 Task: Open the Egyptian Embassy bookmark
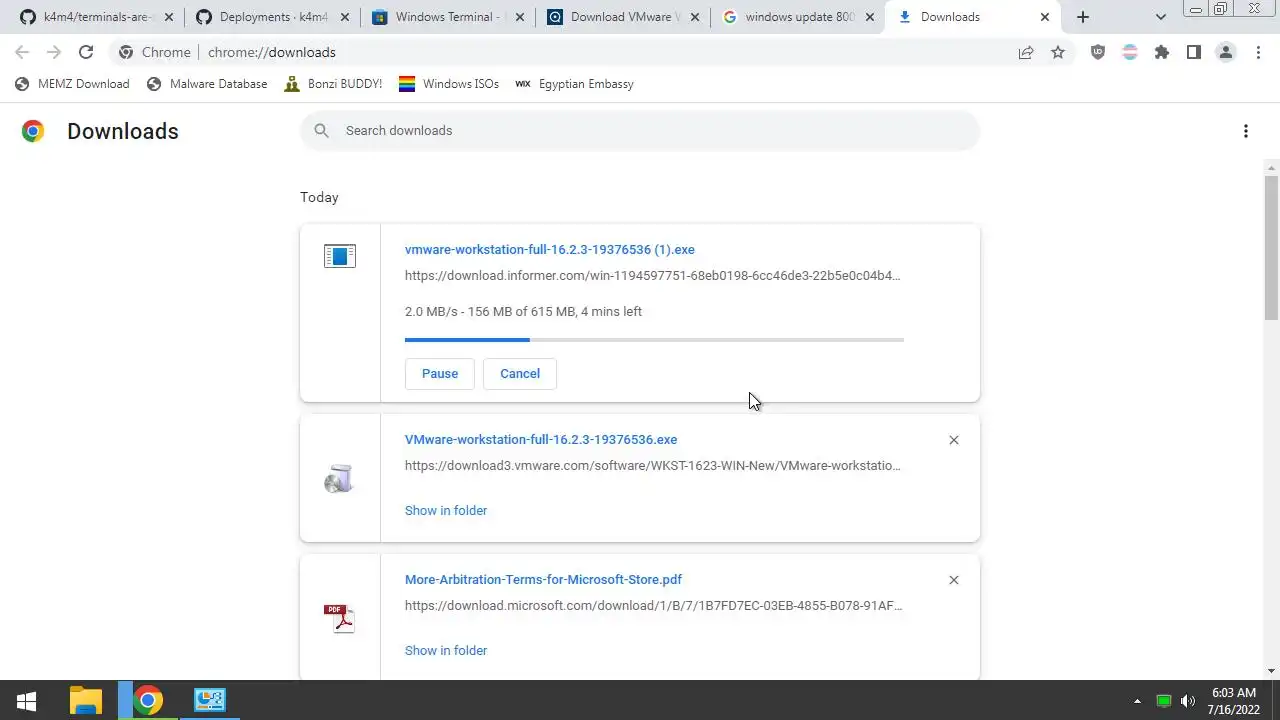click(574, 84)
